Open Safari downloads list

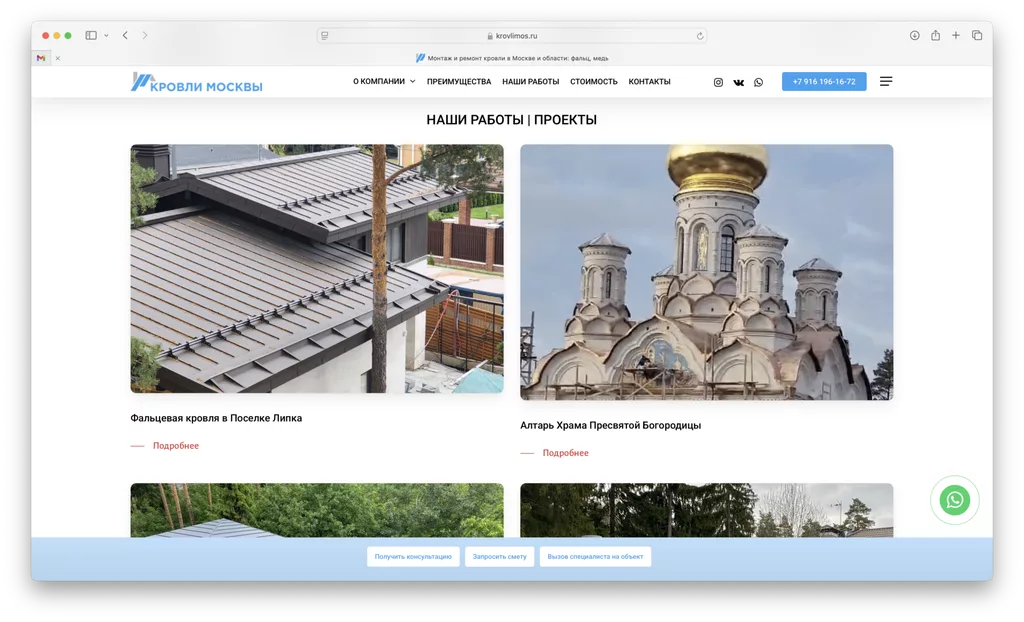(914, 35)
